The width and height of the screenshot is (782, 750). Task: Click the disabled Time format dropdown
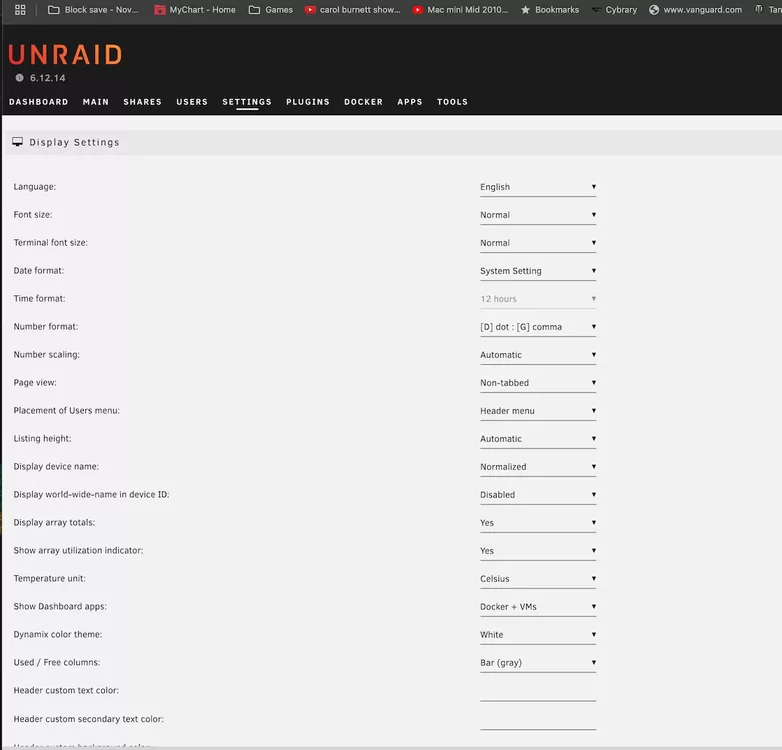(x=538, y=299)
